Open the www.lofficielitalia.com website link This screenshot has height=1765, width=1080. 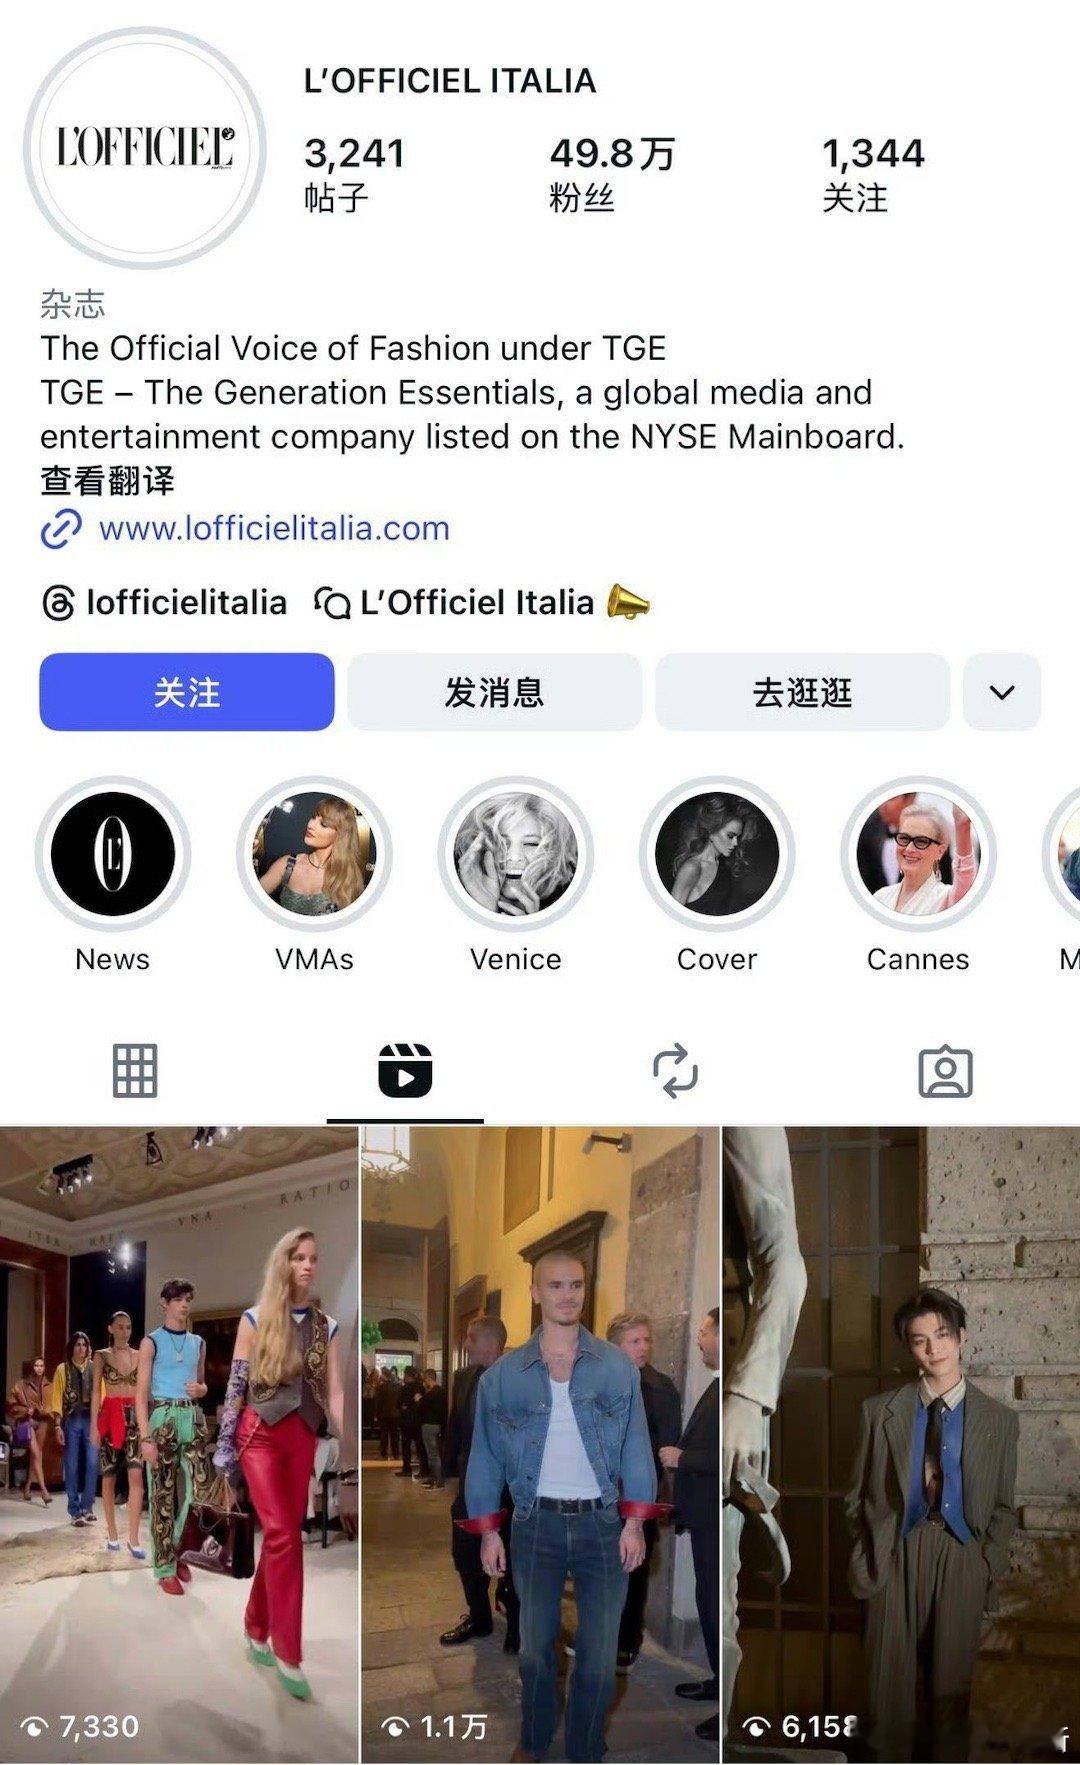274,528
